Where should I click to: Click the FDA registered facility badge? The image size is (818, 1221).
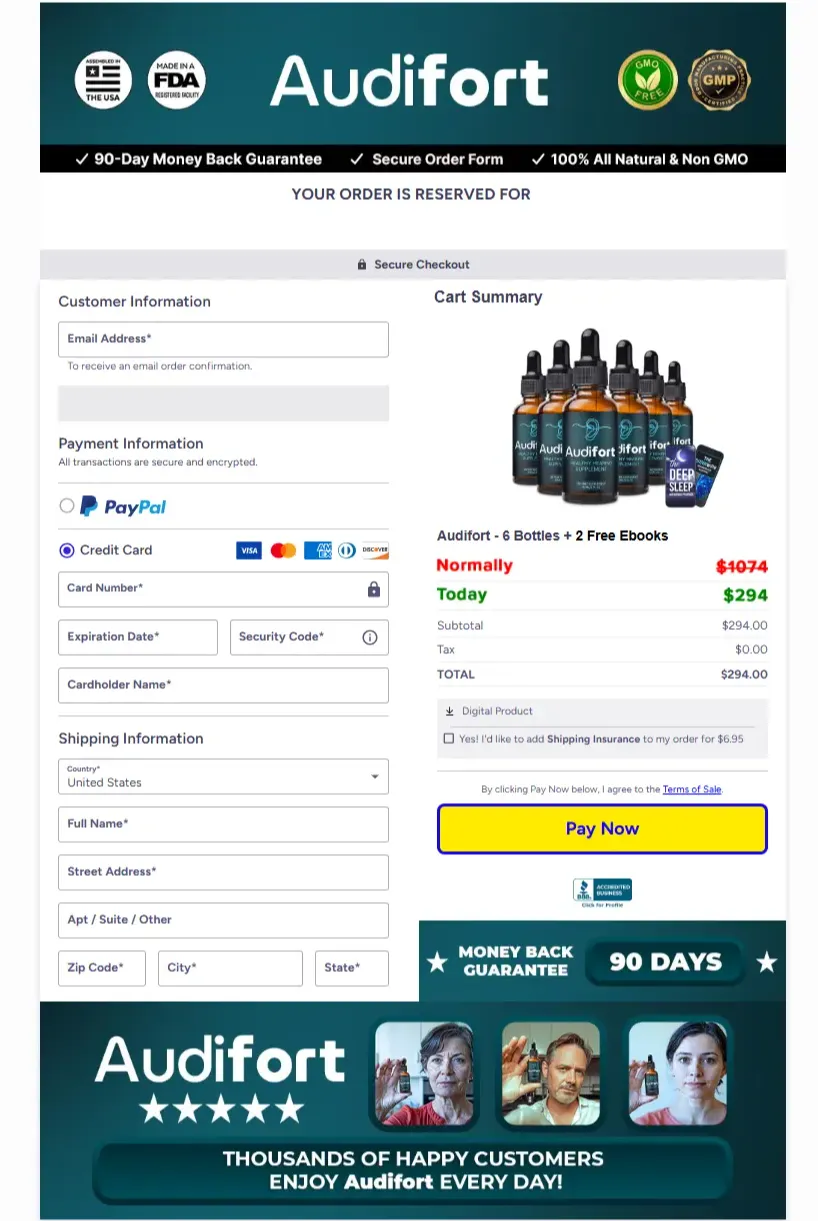tap(177, 80)
